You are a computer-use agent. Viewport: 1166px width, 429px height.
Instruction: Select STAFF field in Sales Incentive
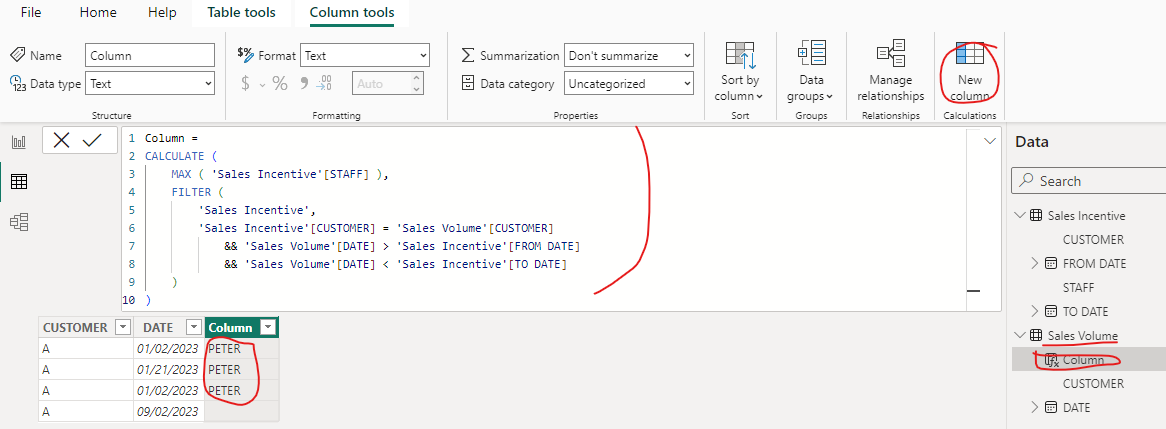pos(1078,287)
